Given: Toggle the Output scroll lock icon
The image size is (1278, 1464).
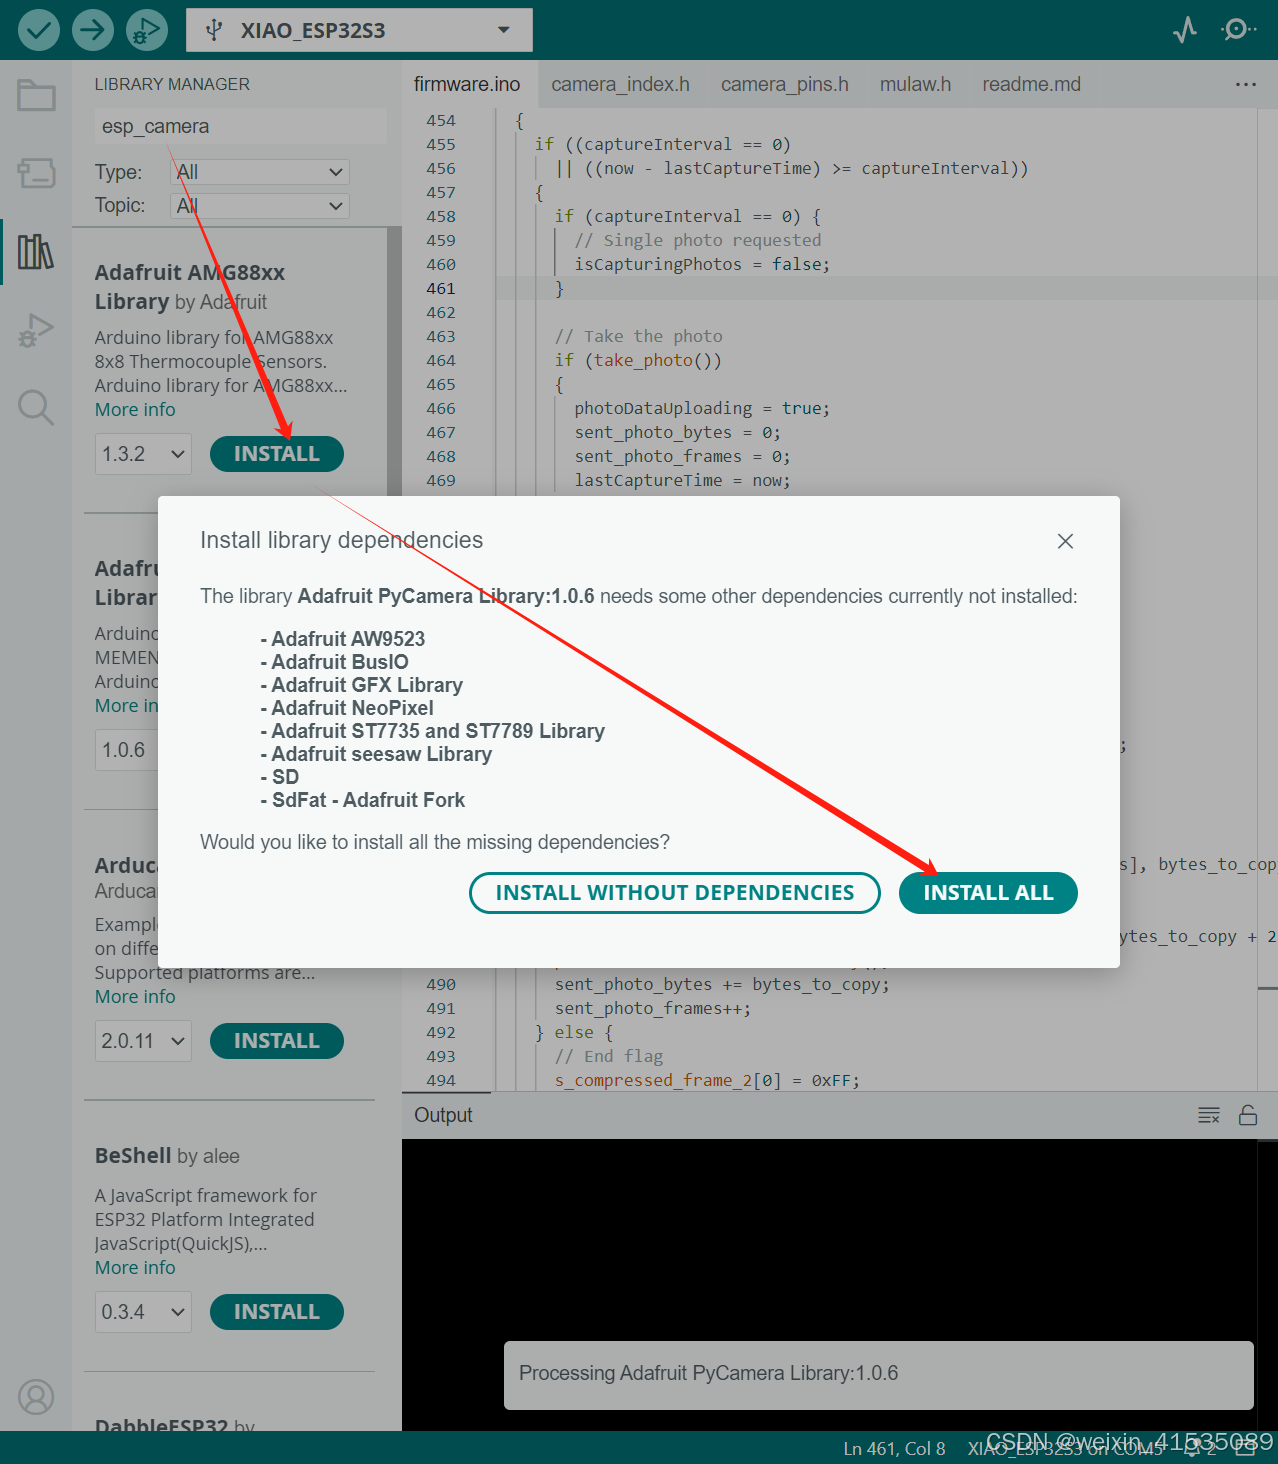Looking at the screenshot, I should click(1248, 1115).
